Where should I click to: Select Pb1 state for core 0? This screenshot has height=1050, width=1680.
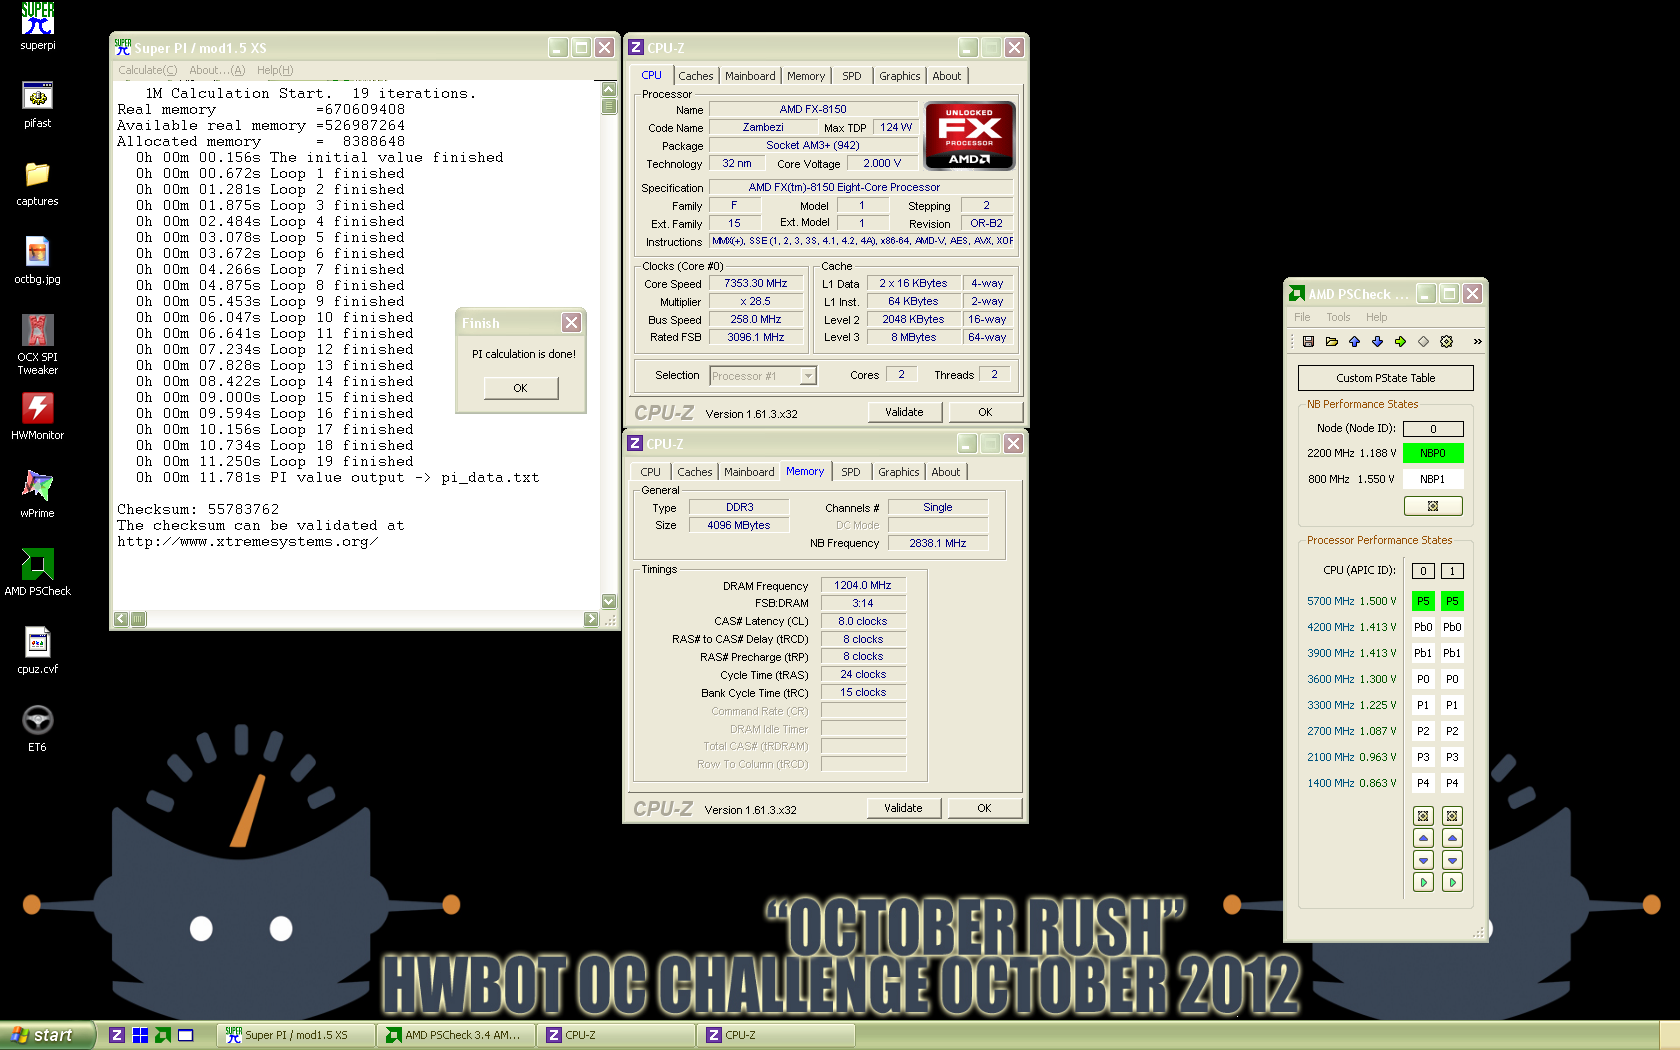click(1423, 653)
